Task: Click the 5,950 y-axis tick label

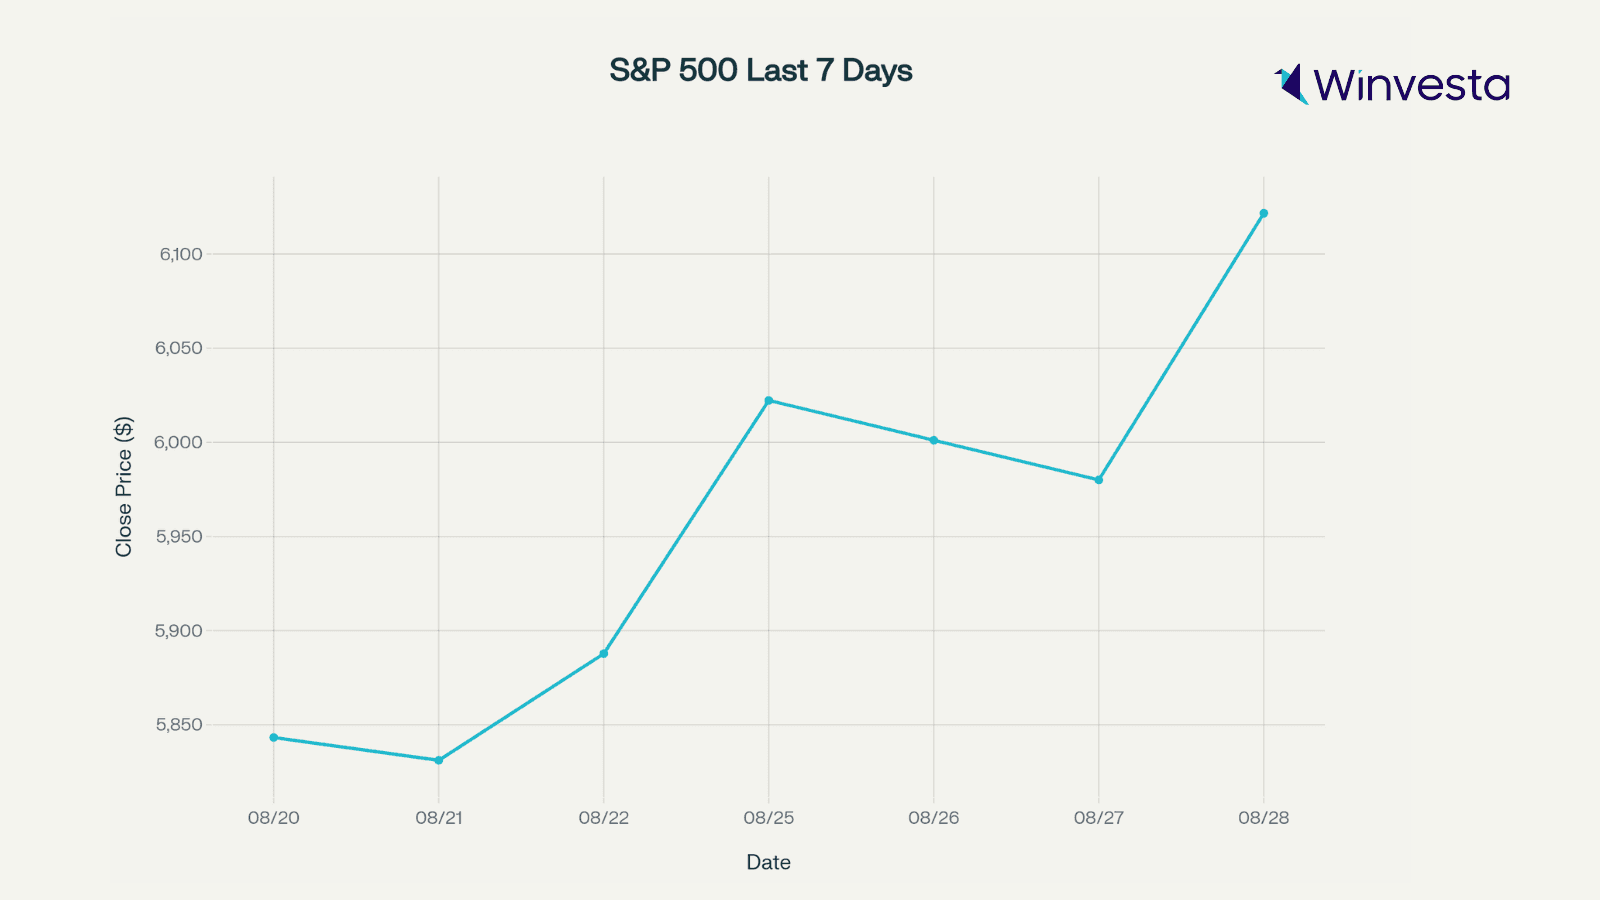Action: pyautogui.click(x=179, y=537)
